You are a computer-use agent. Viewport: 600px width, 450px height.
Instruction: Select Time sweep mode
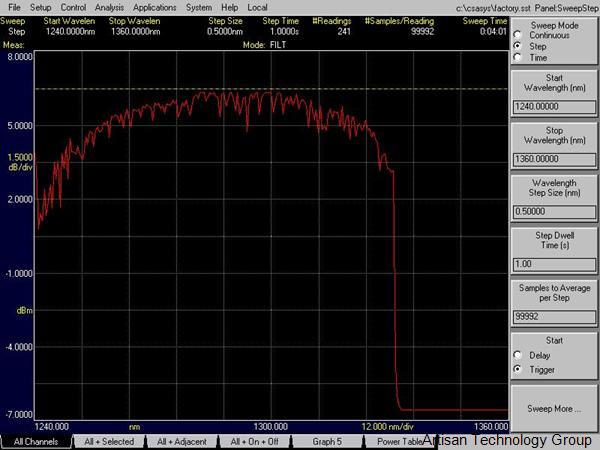pyautogui.click(x=516, y=57)
